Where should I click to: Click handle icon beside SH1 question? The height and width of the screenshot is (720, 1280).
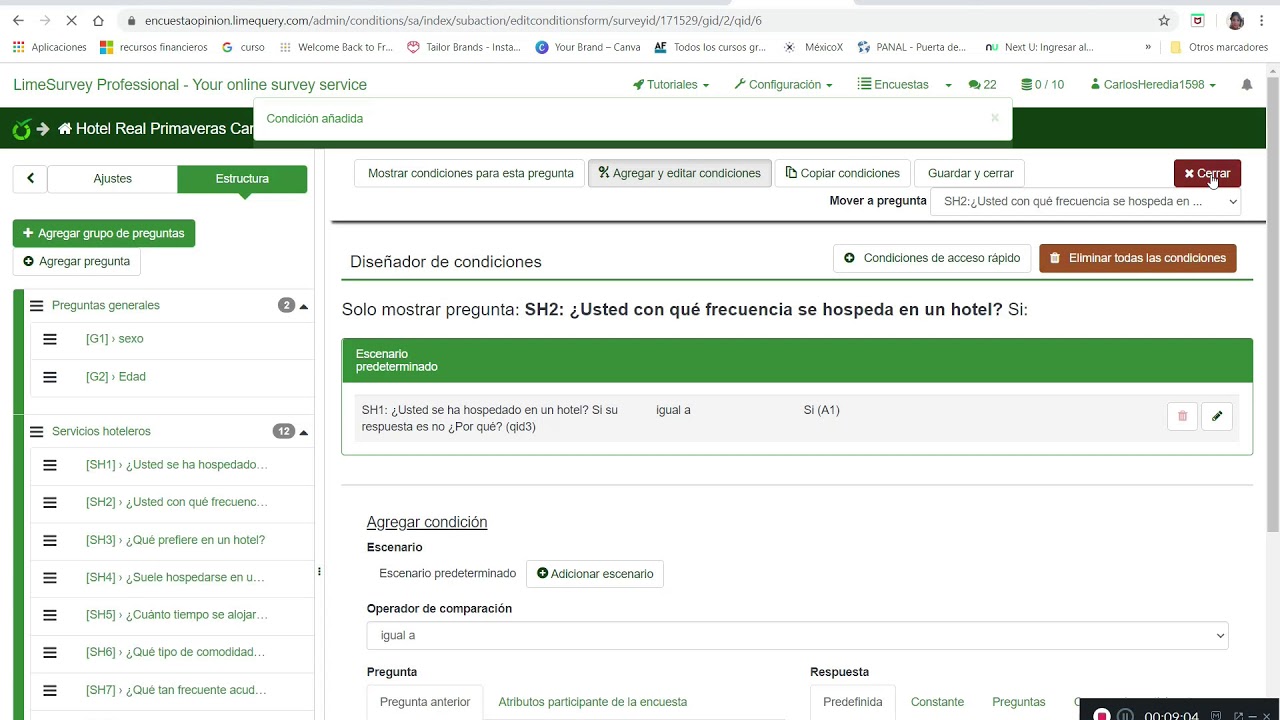(x=50, y=465)
